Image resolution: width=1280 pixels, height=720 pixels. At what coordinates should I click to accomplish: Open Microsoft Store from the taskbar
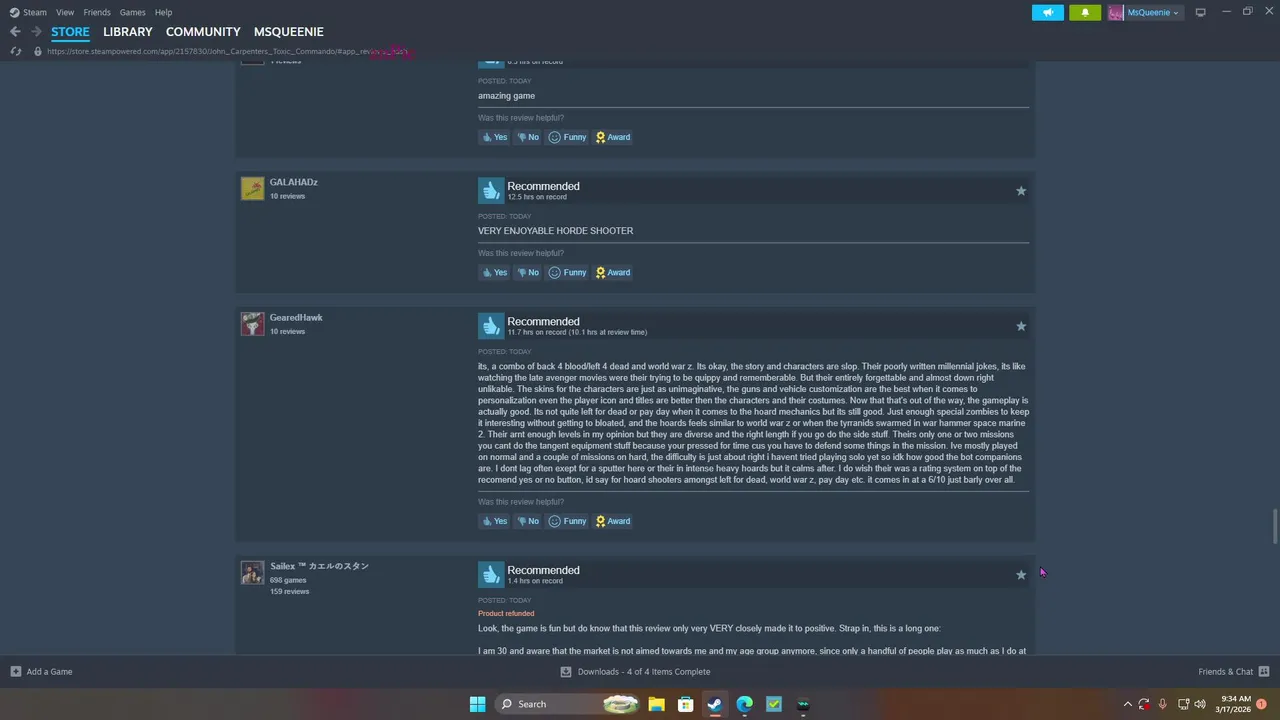tap(686, 704)
